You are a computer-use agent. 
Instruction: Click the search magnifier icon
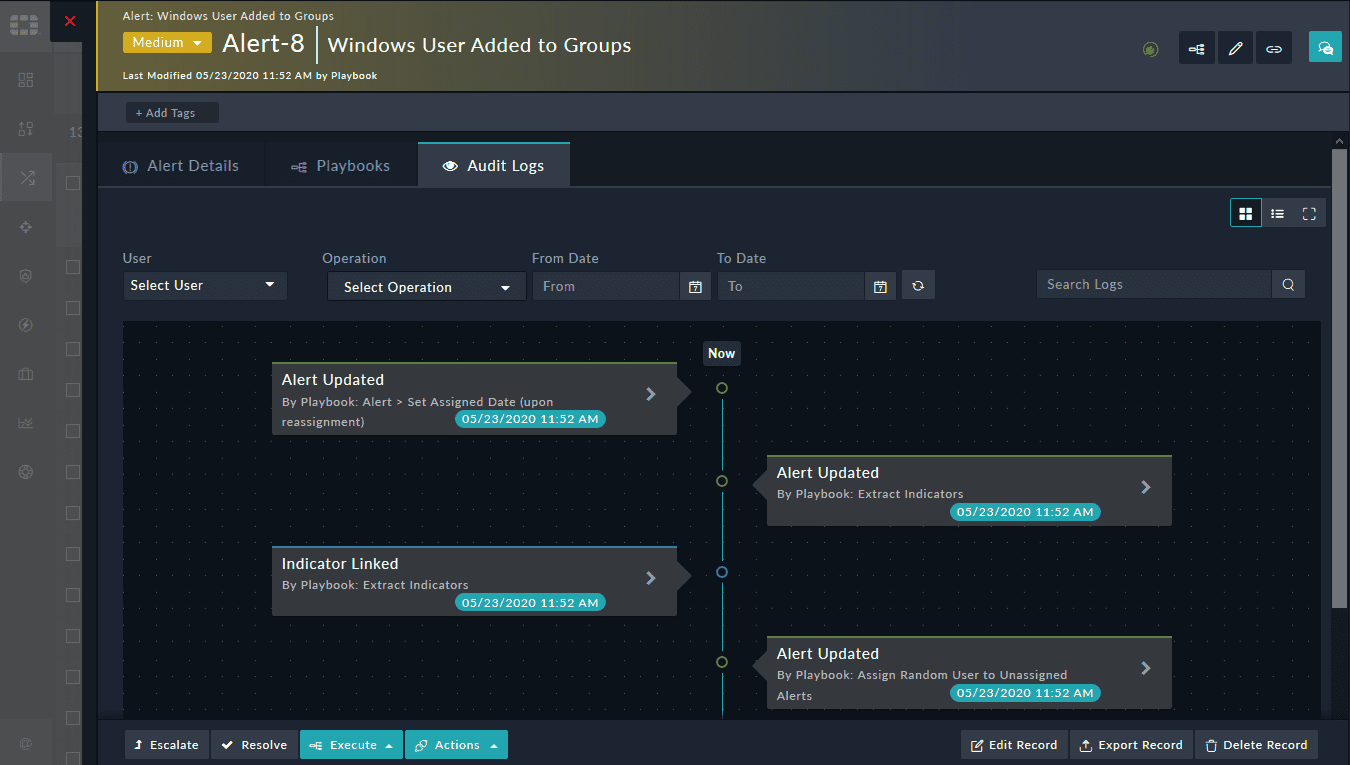[x=1288, y=285]
